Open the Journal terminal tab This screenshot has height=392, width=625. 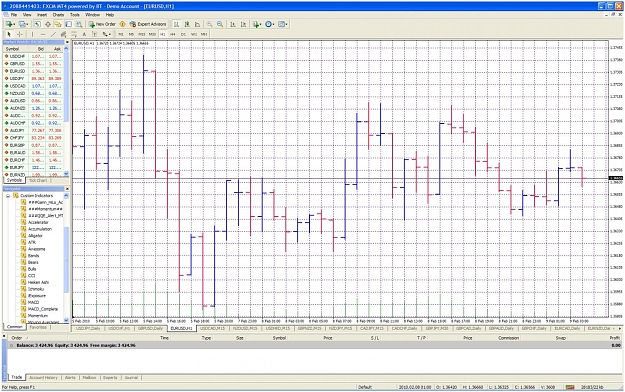tap(131, 377)
